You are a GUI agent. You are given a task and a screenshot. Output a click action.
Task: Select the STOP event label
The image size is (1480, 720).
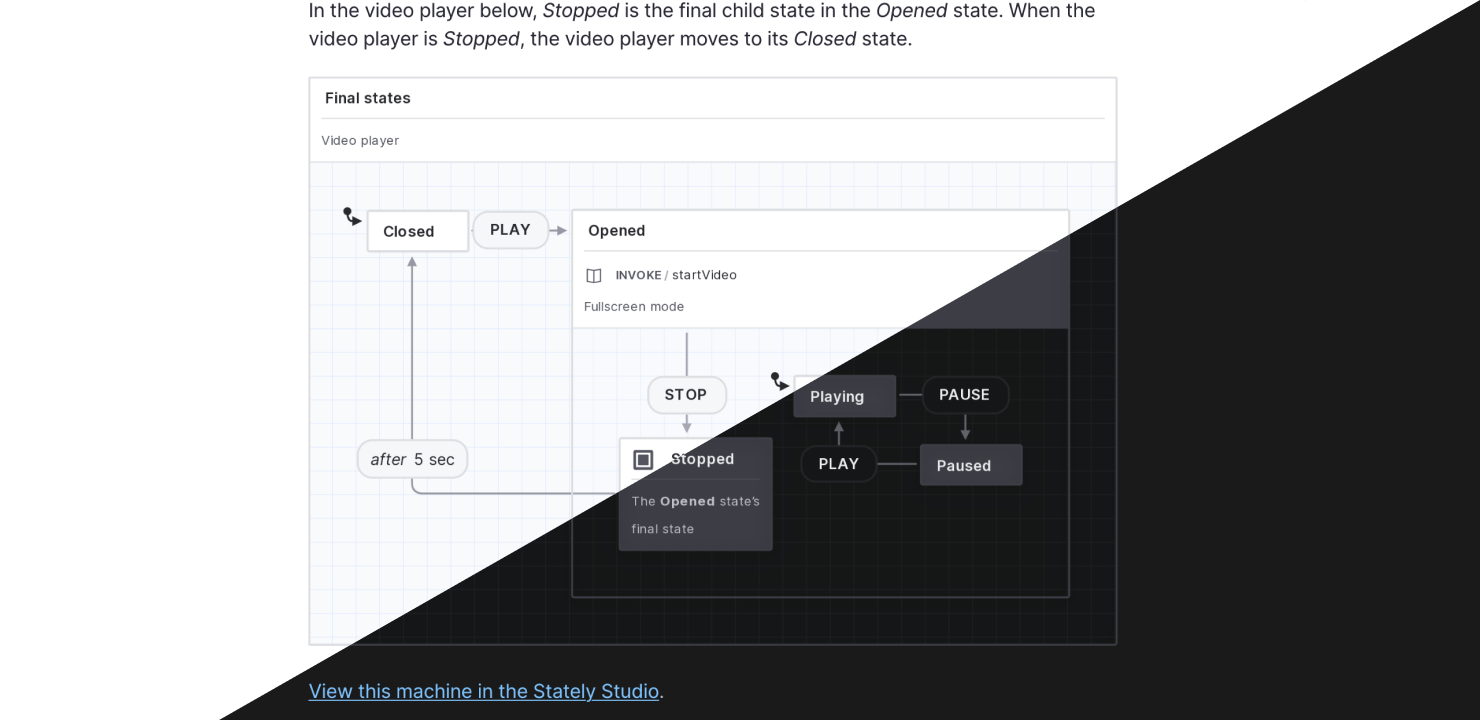point(686,395)
